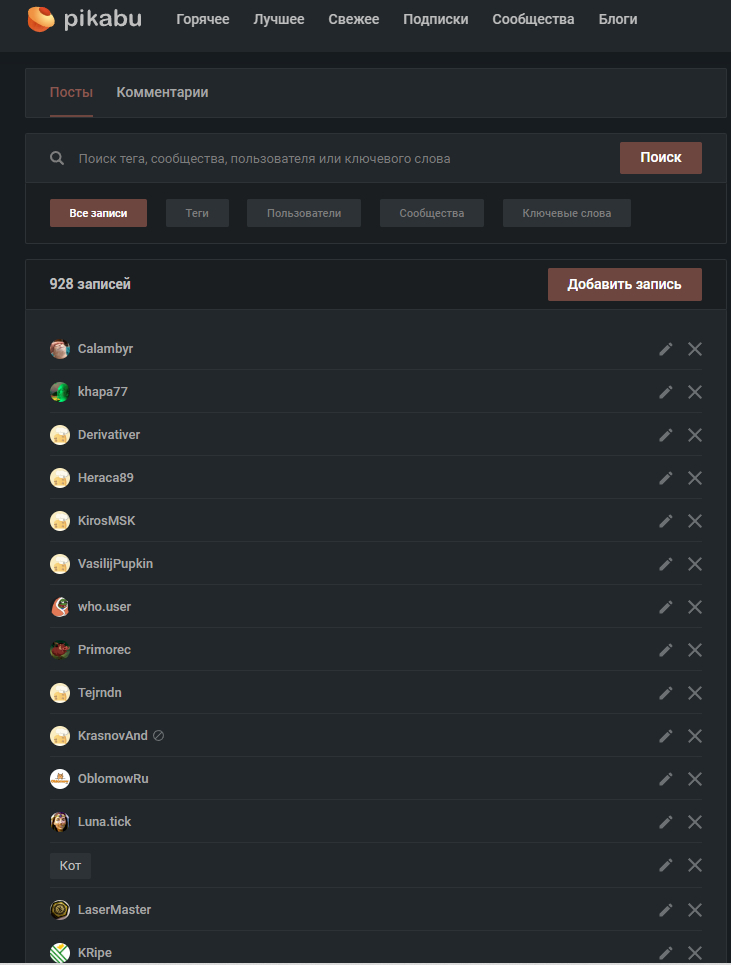Open the Горячее section
This screenshot has height=965, width=731.
tap(202, 19)
